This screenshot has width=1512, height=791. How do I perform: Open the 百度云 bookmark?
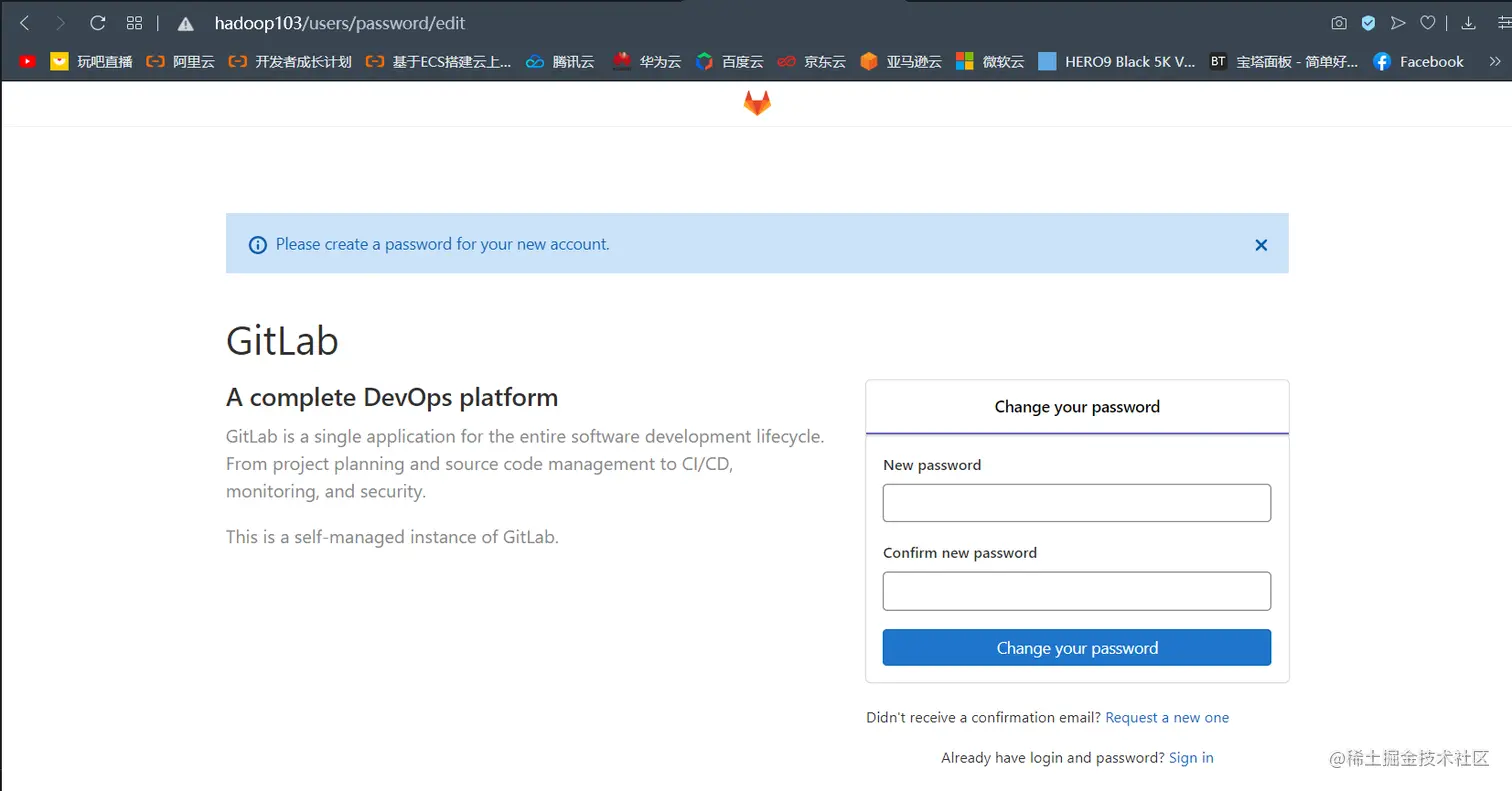729,62
